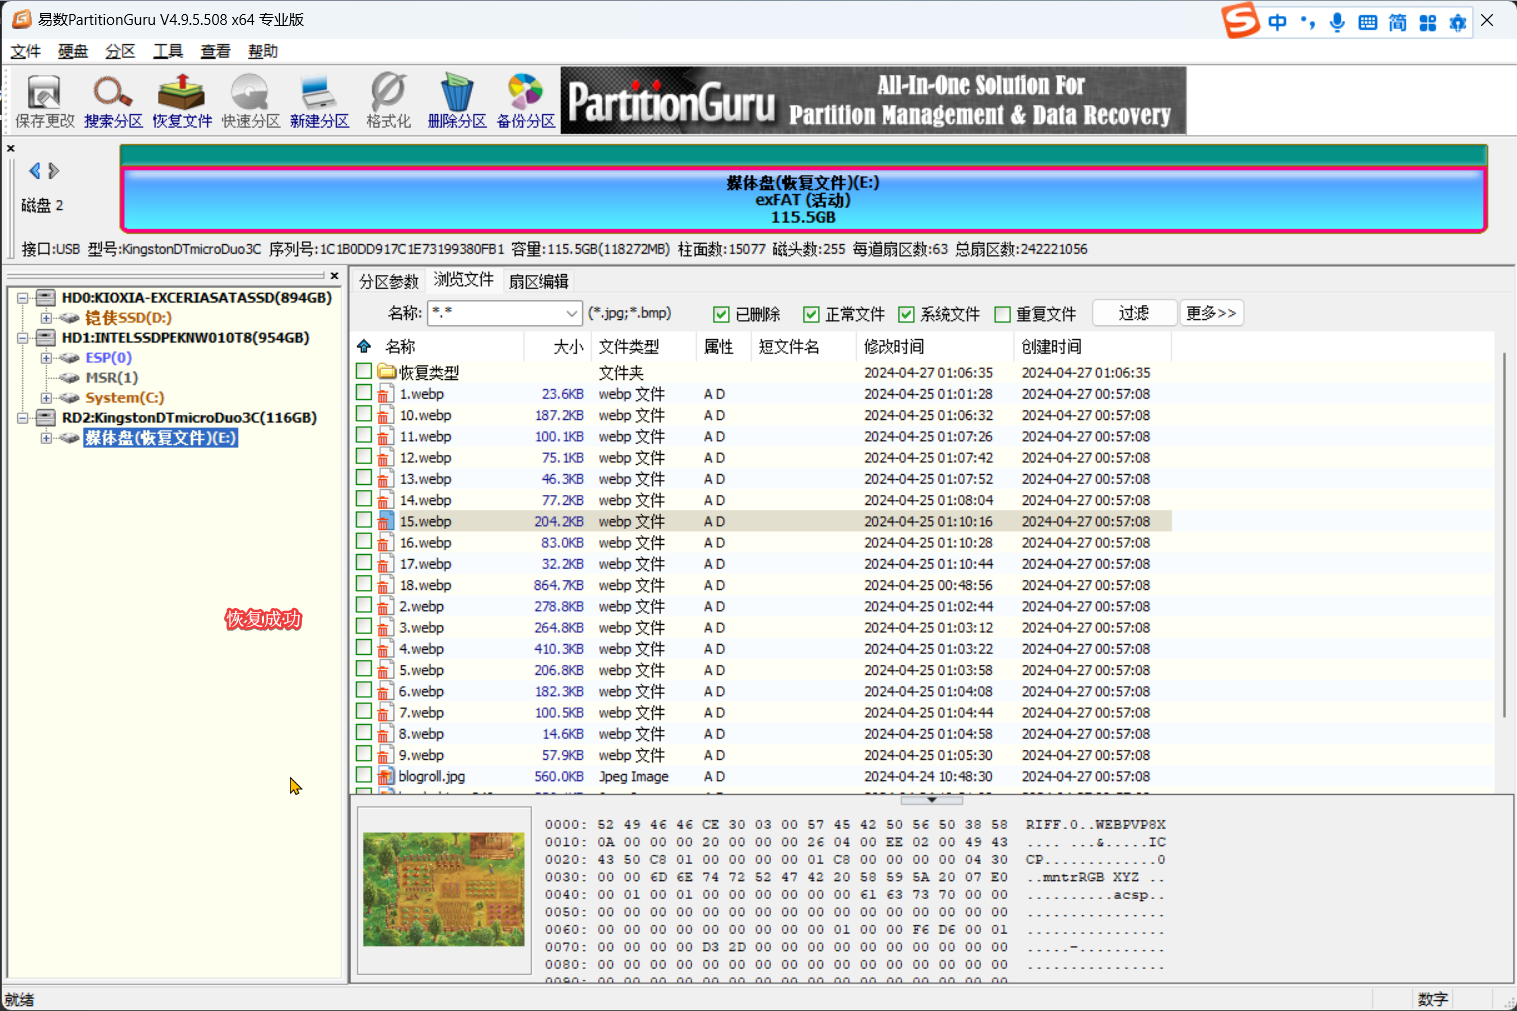
Task: Expand 媒体盘(恢复文件)(E:) node
Action: (x=46, y=438)
